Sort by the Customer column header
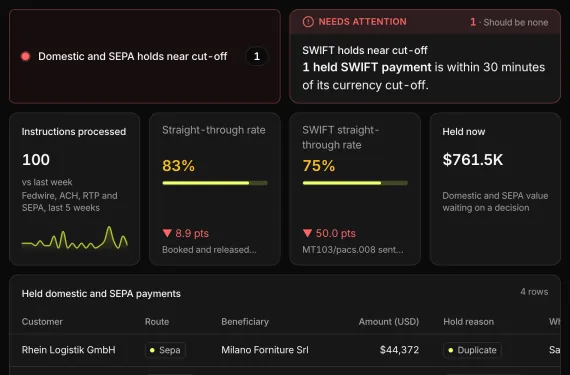Viewport: 570px width, 375px height. [42, 322]
